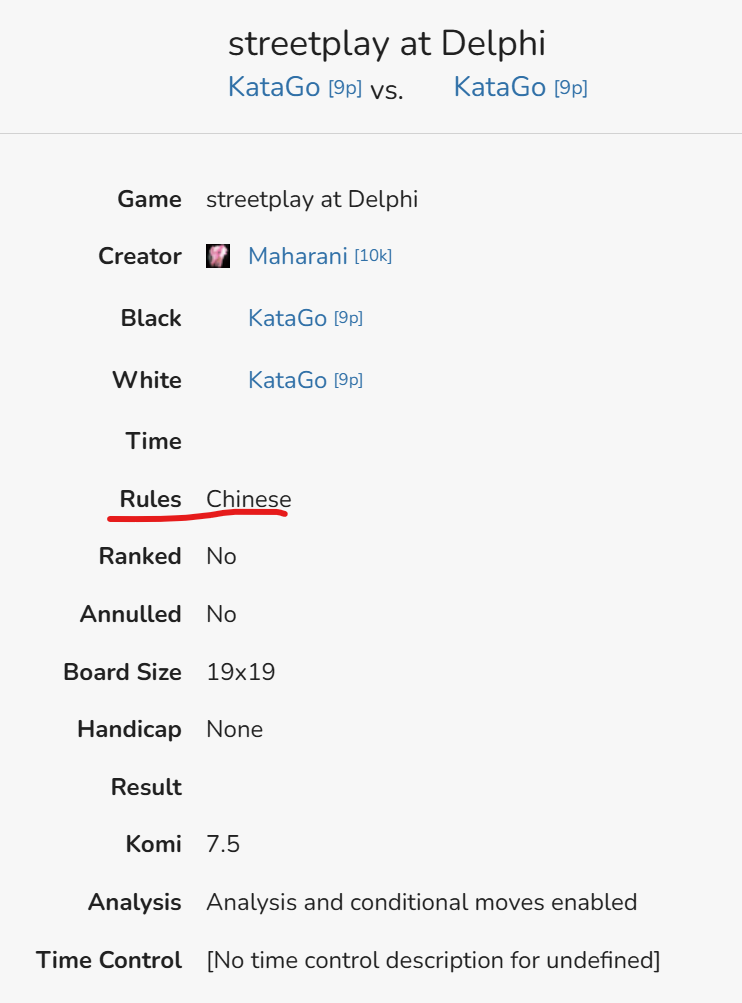
Task: Click the Ranked value No
Action: 221,557
